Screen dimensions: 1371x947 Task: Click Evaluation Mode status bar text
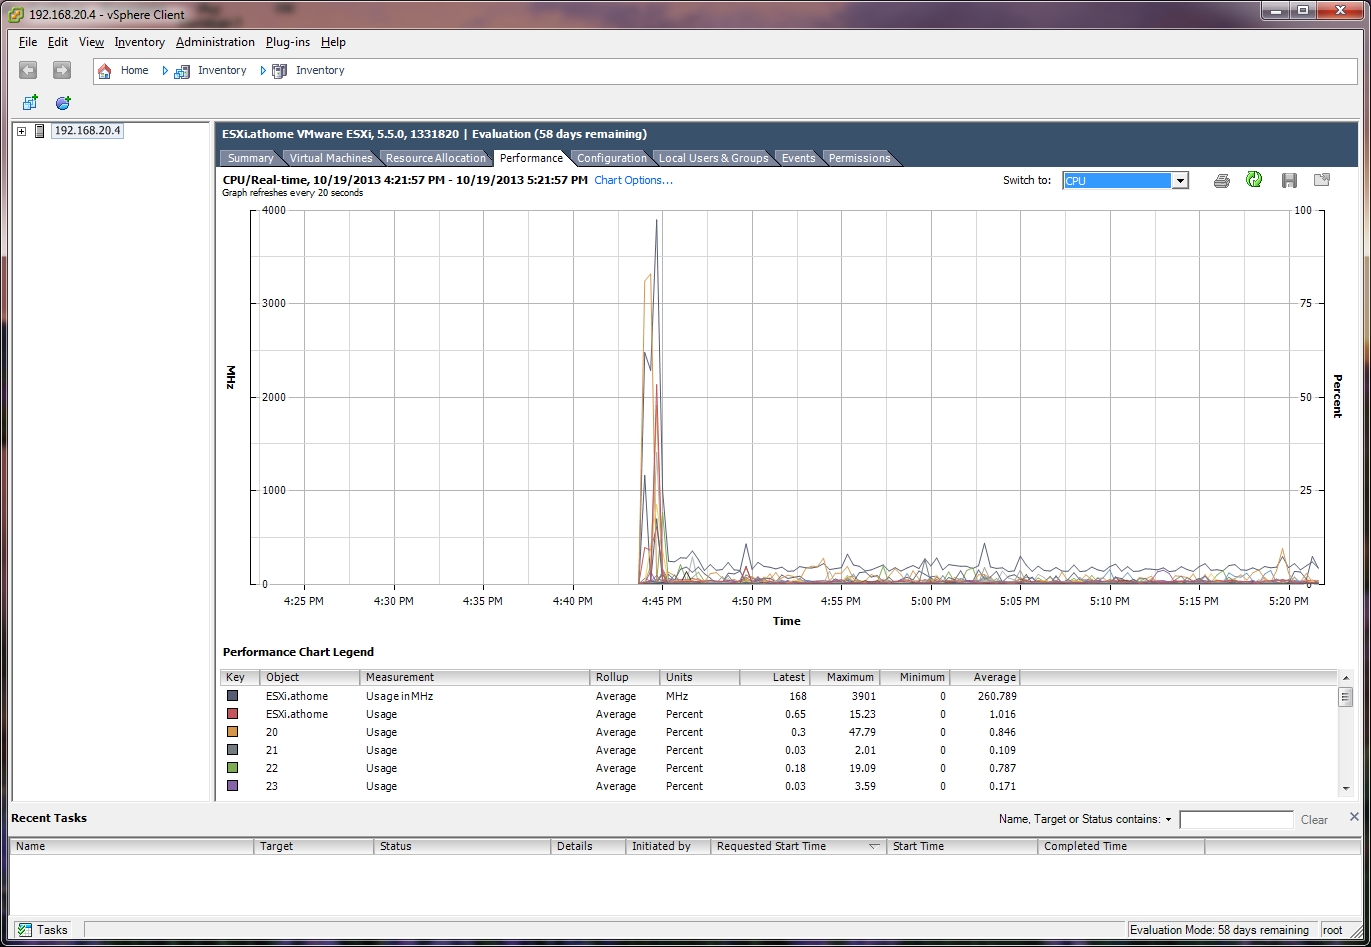pyautogui.click(x=1221, y=930)
